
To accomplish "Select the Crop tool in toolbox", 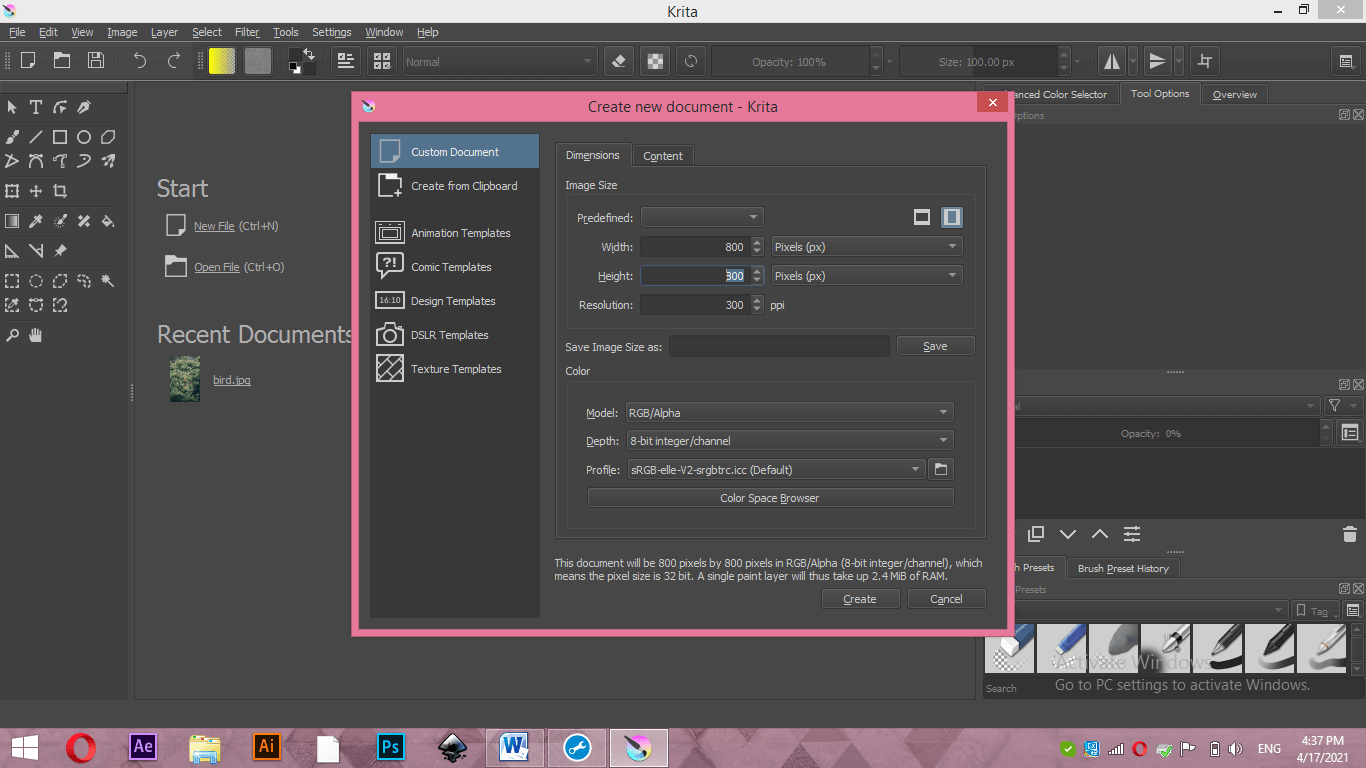I will [60, 191].
